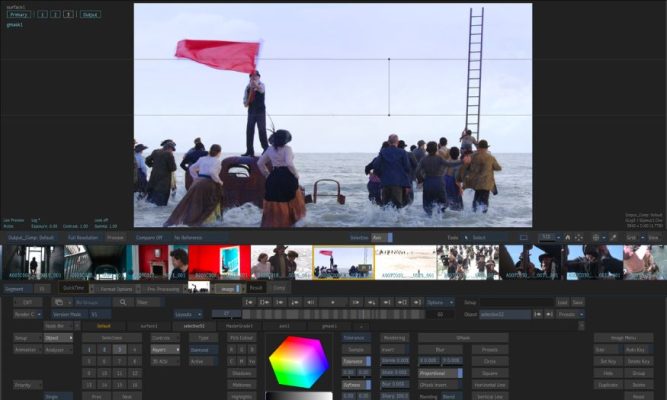Click the previous object arrow icon
The height and width of the screenshot is (400, 667).
[537, 313]
